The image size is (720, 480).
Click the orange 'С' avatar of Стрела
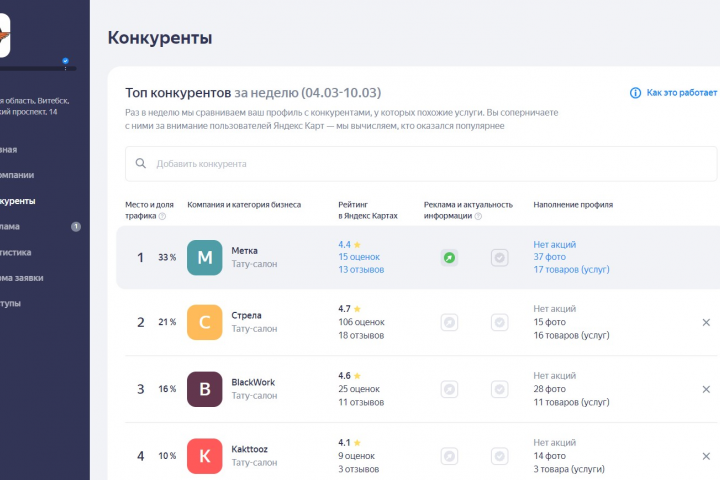204,322
